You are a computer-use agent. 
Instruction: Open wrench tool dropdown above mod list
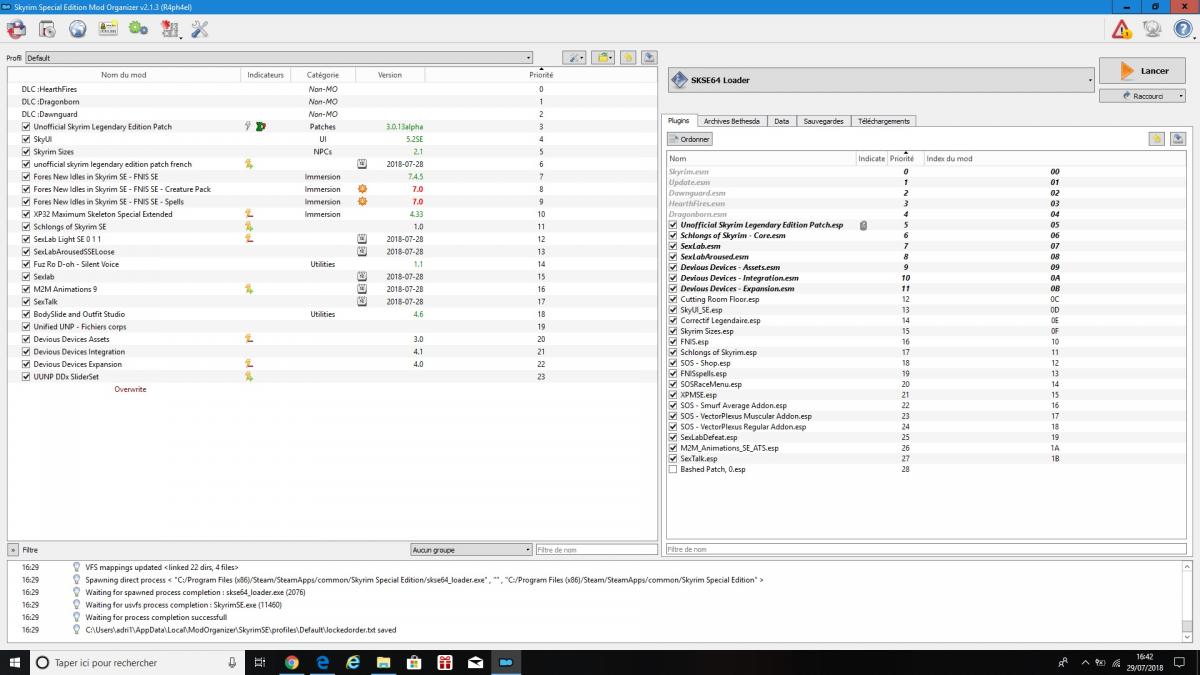(574, 58)
